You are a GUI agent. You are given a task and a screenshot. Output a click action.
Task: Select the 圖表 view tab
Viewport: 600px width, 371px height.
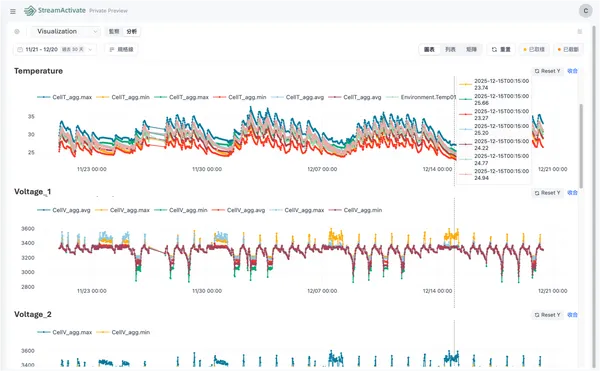click(429, 50)
